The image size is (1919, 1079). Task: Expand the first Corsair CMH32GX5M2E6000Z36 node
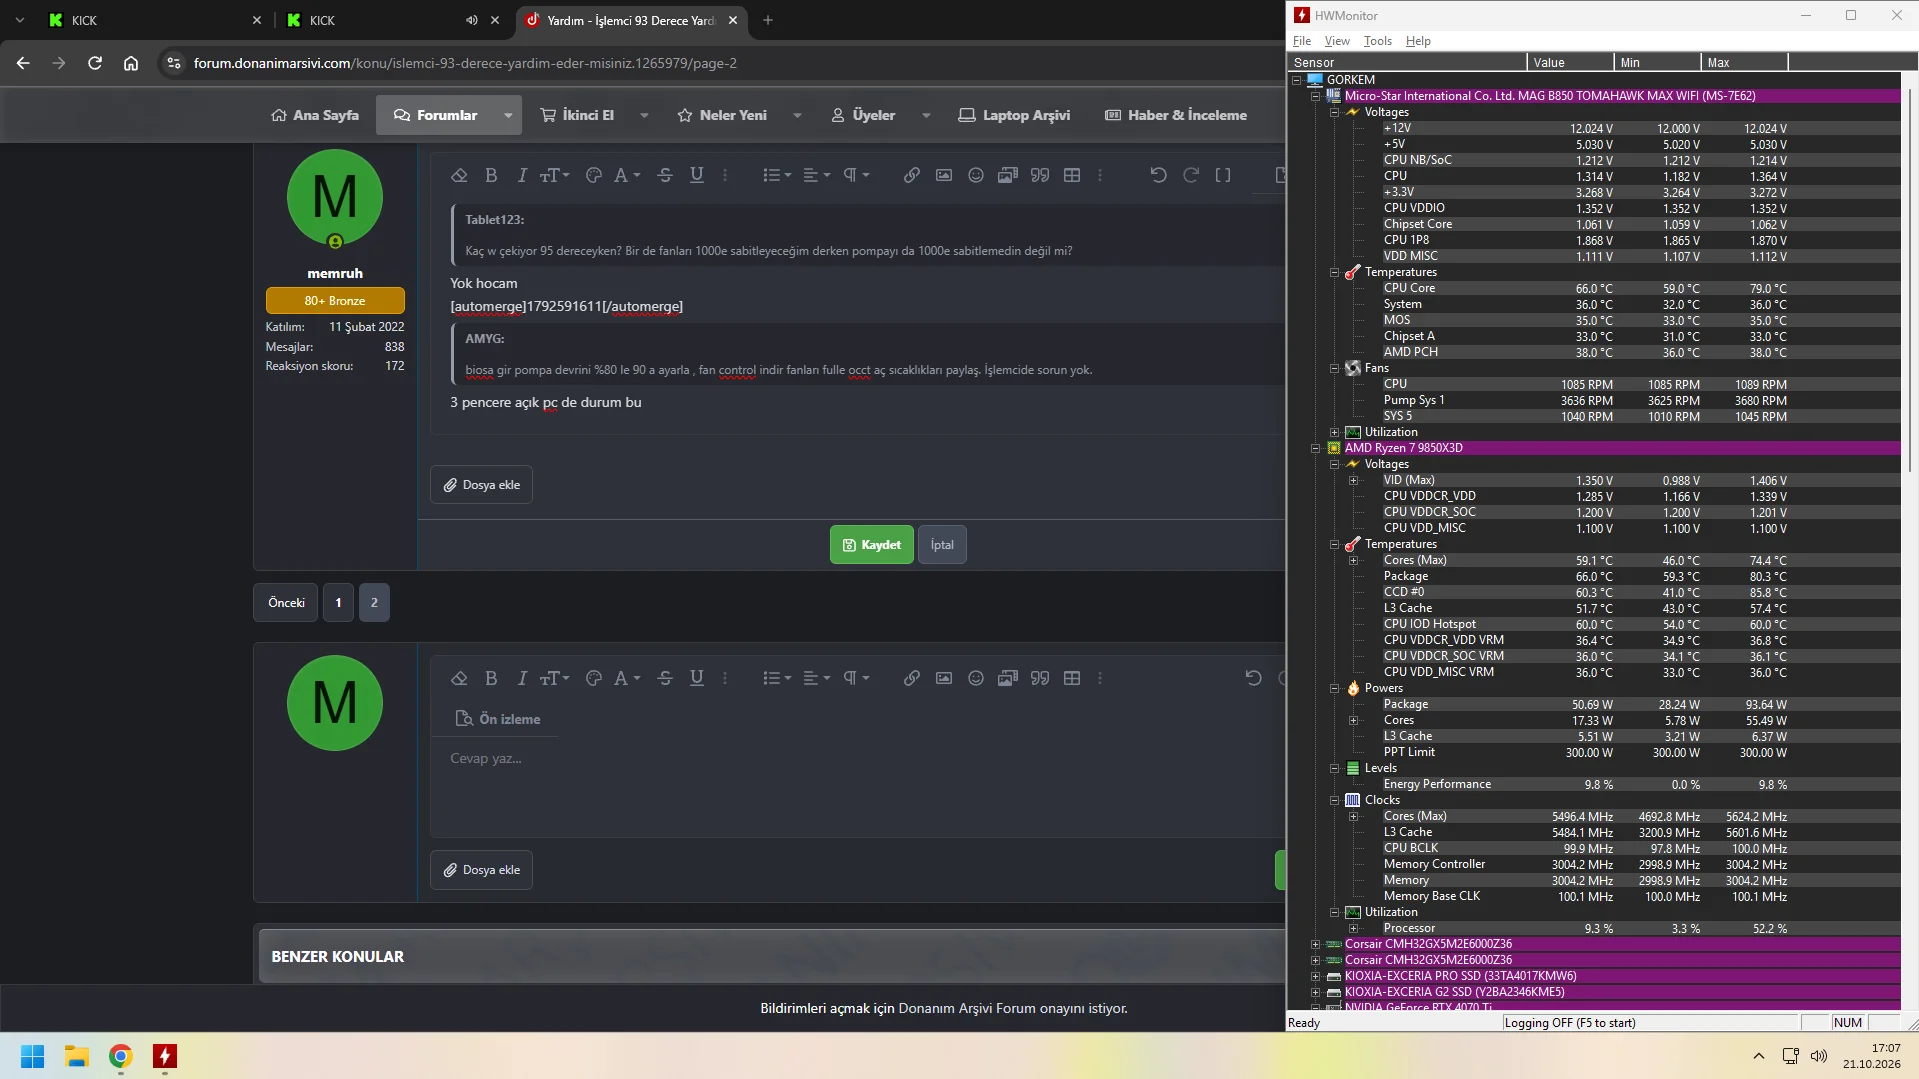coord(1316,944)
